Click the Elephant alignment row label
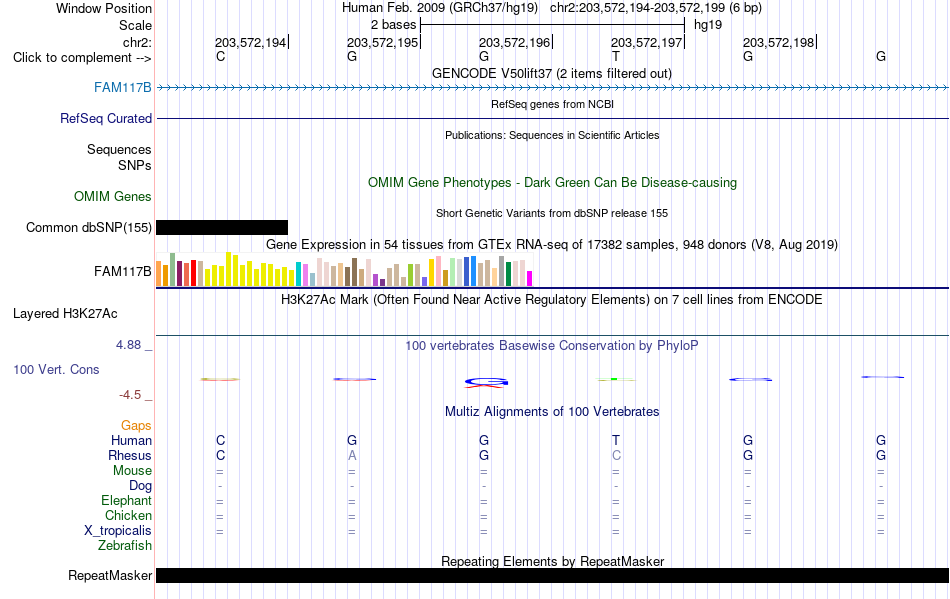950x599 pixels. coord(127,501)
